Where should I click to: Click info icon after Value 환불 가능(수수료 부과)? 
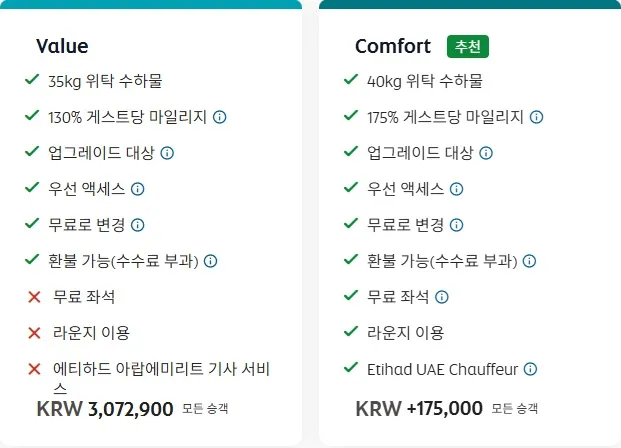pyautogui.click(x=211, y=261)
